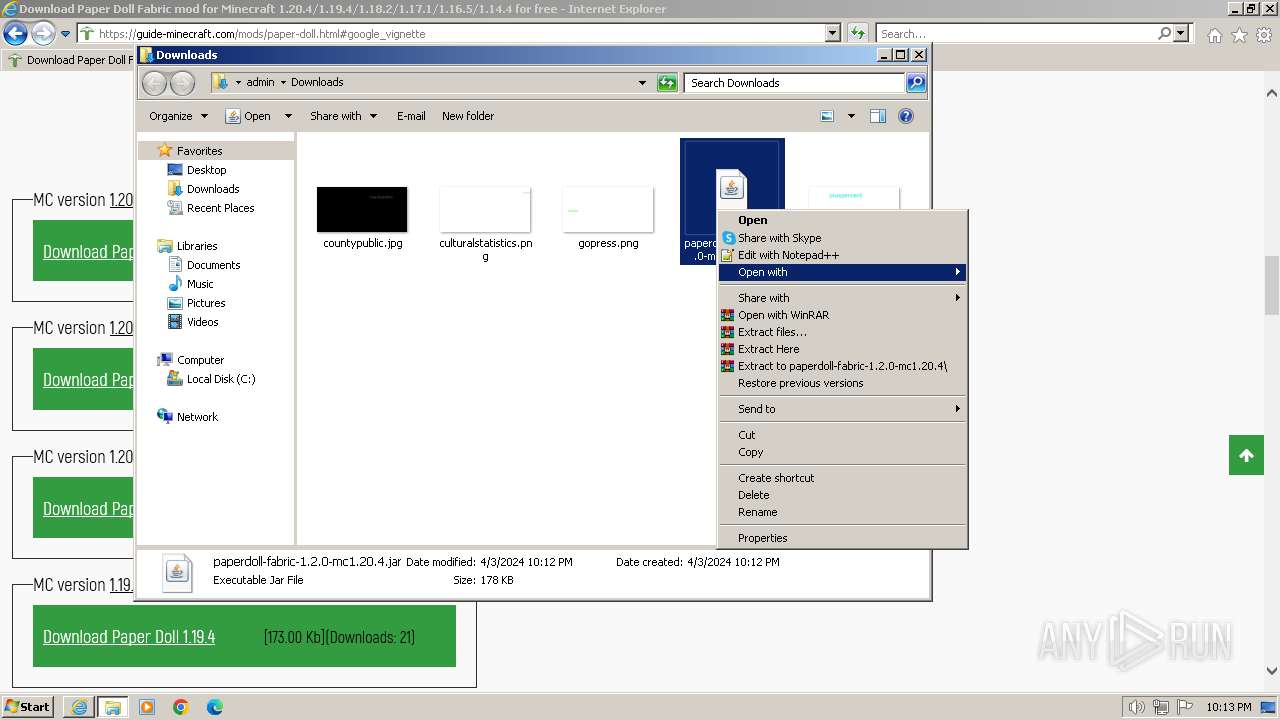Image resolution: width=1280 pixels, height=720 pixels.
Task: Create a 'New folder' in Downloads
Action: (468, 116)
